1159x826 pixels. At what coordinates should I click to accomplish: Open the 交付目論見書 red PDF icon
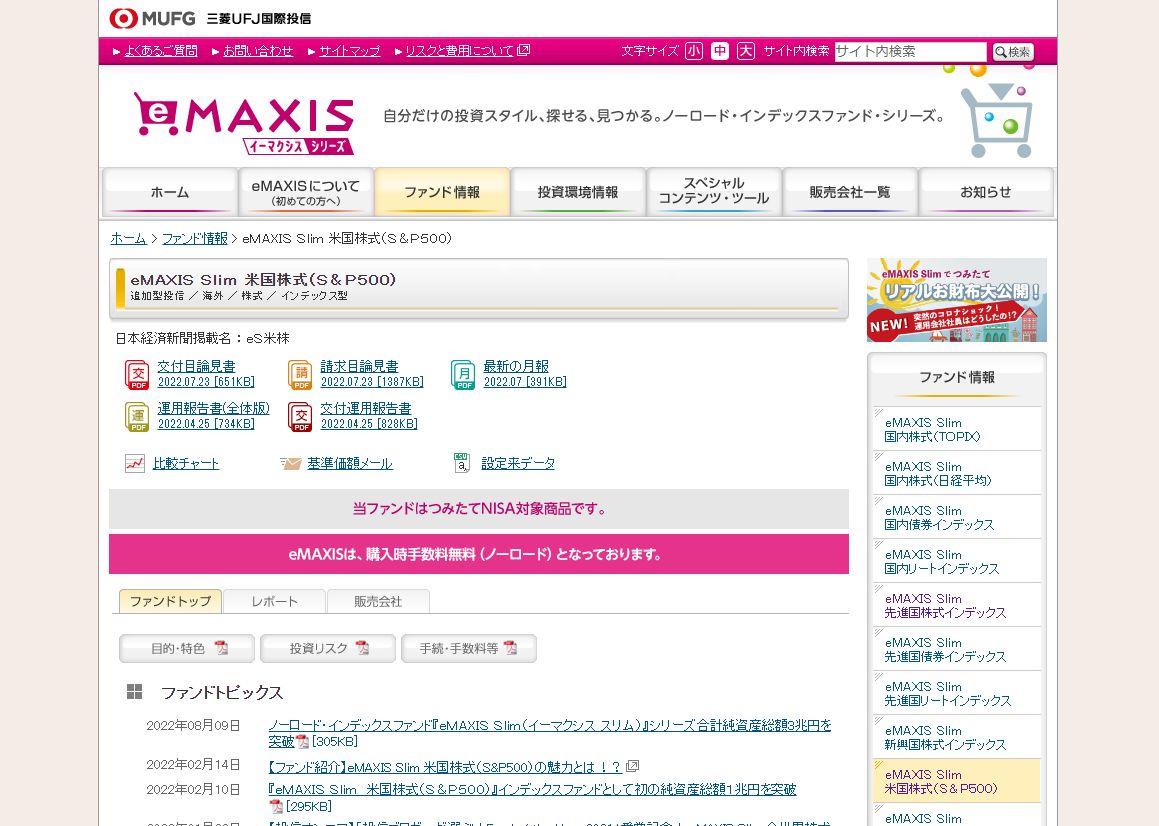click(137, 374)
